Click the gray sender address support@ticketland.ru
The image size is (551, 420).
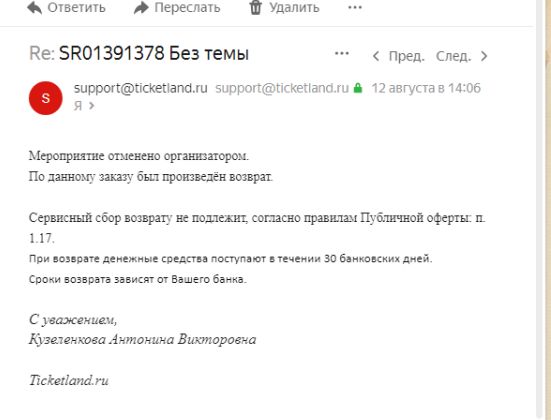click(x=282, y=88)
